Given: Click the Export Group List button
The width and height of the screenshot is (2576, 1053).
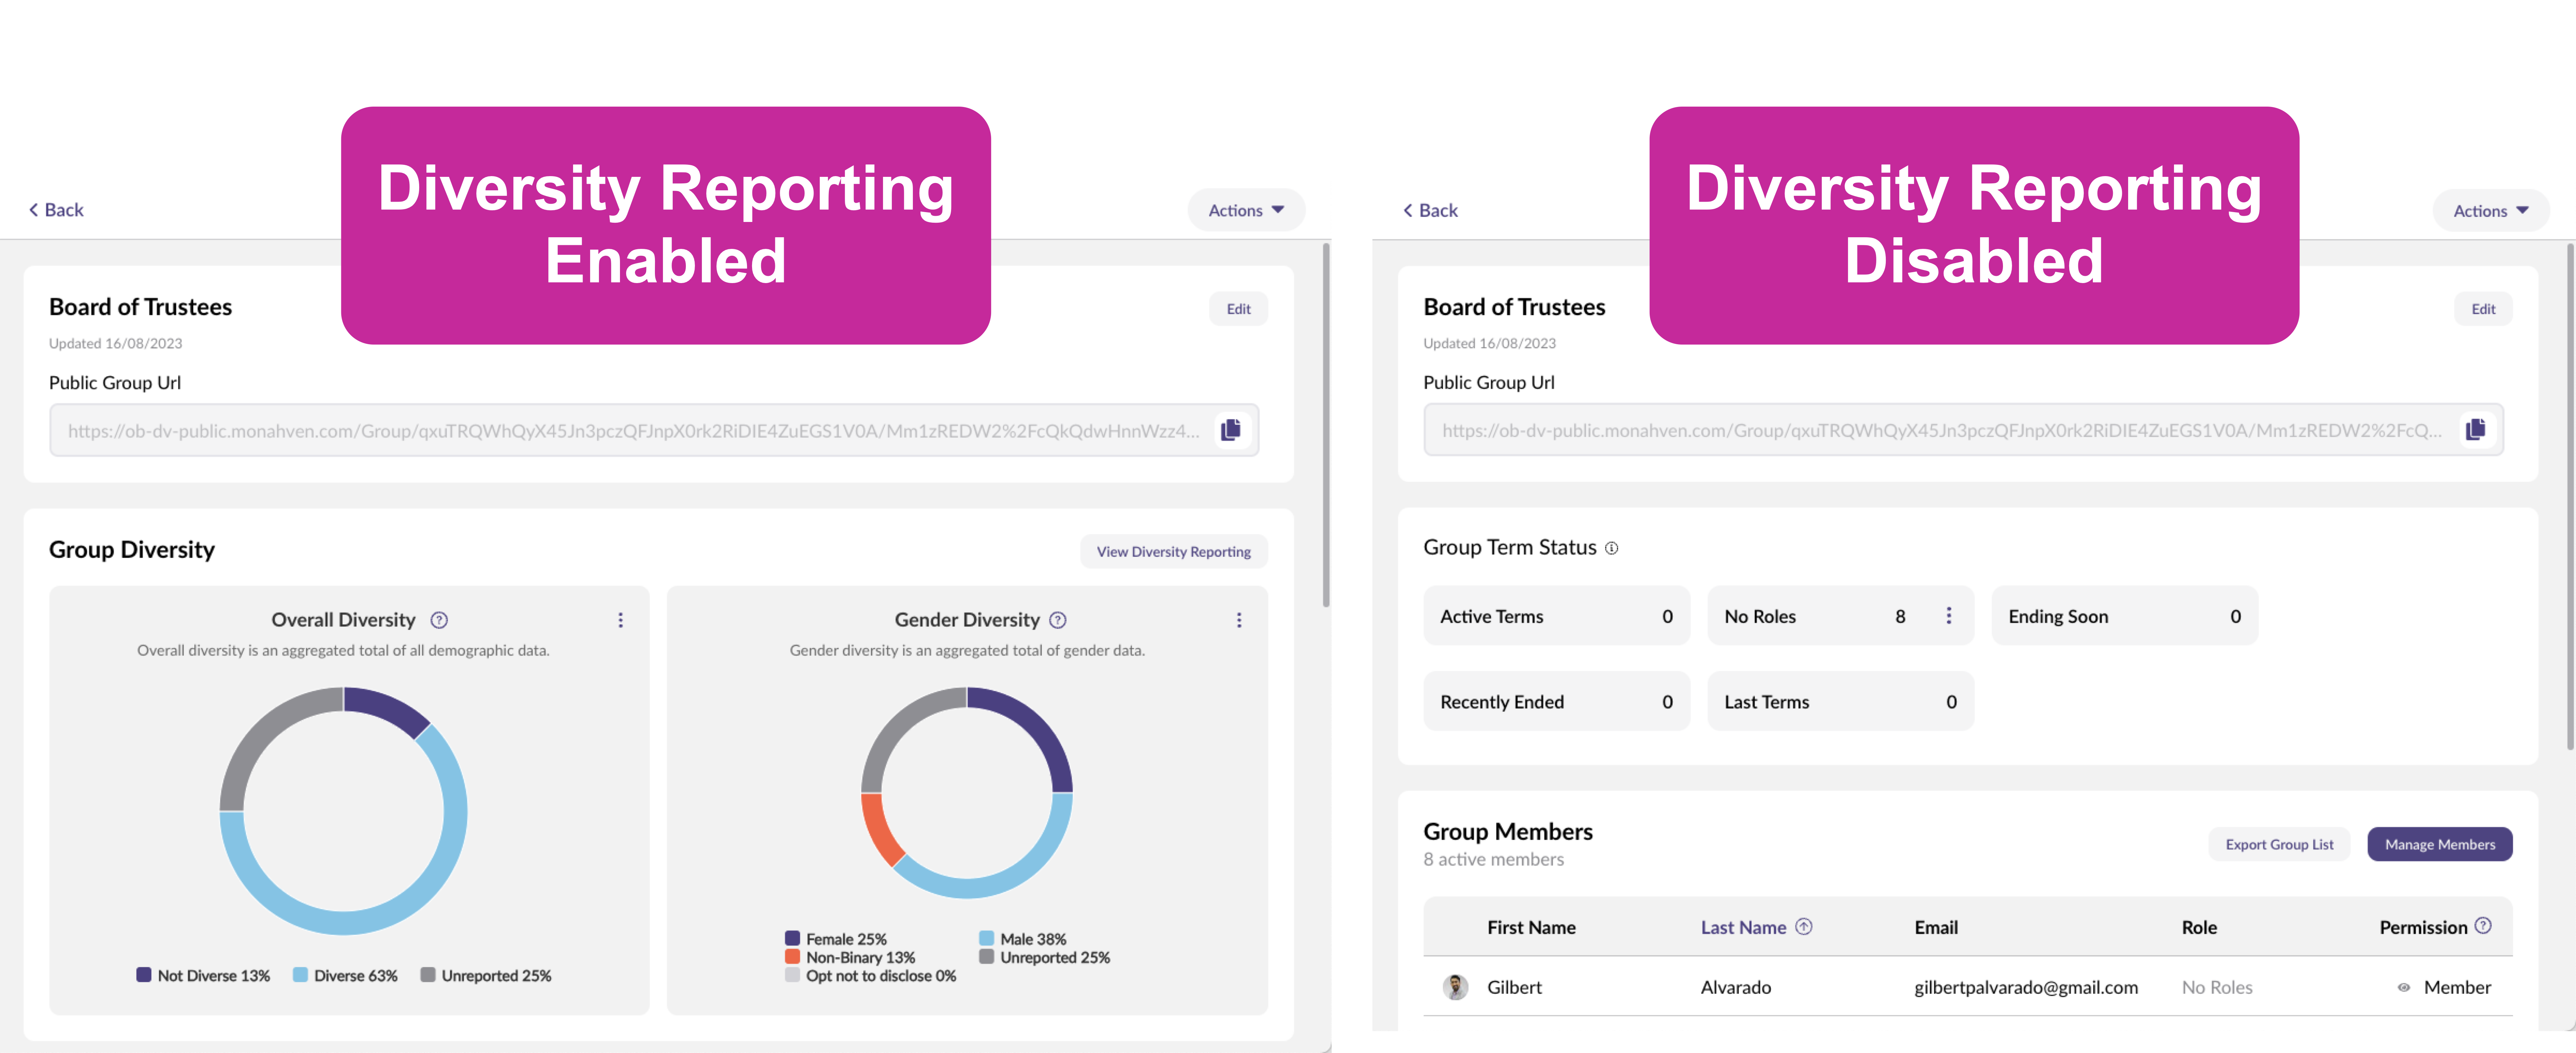Looking at the screenshot, I should click(x=2279, y=844).
